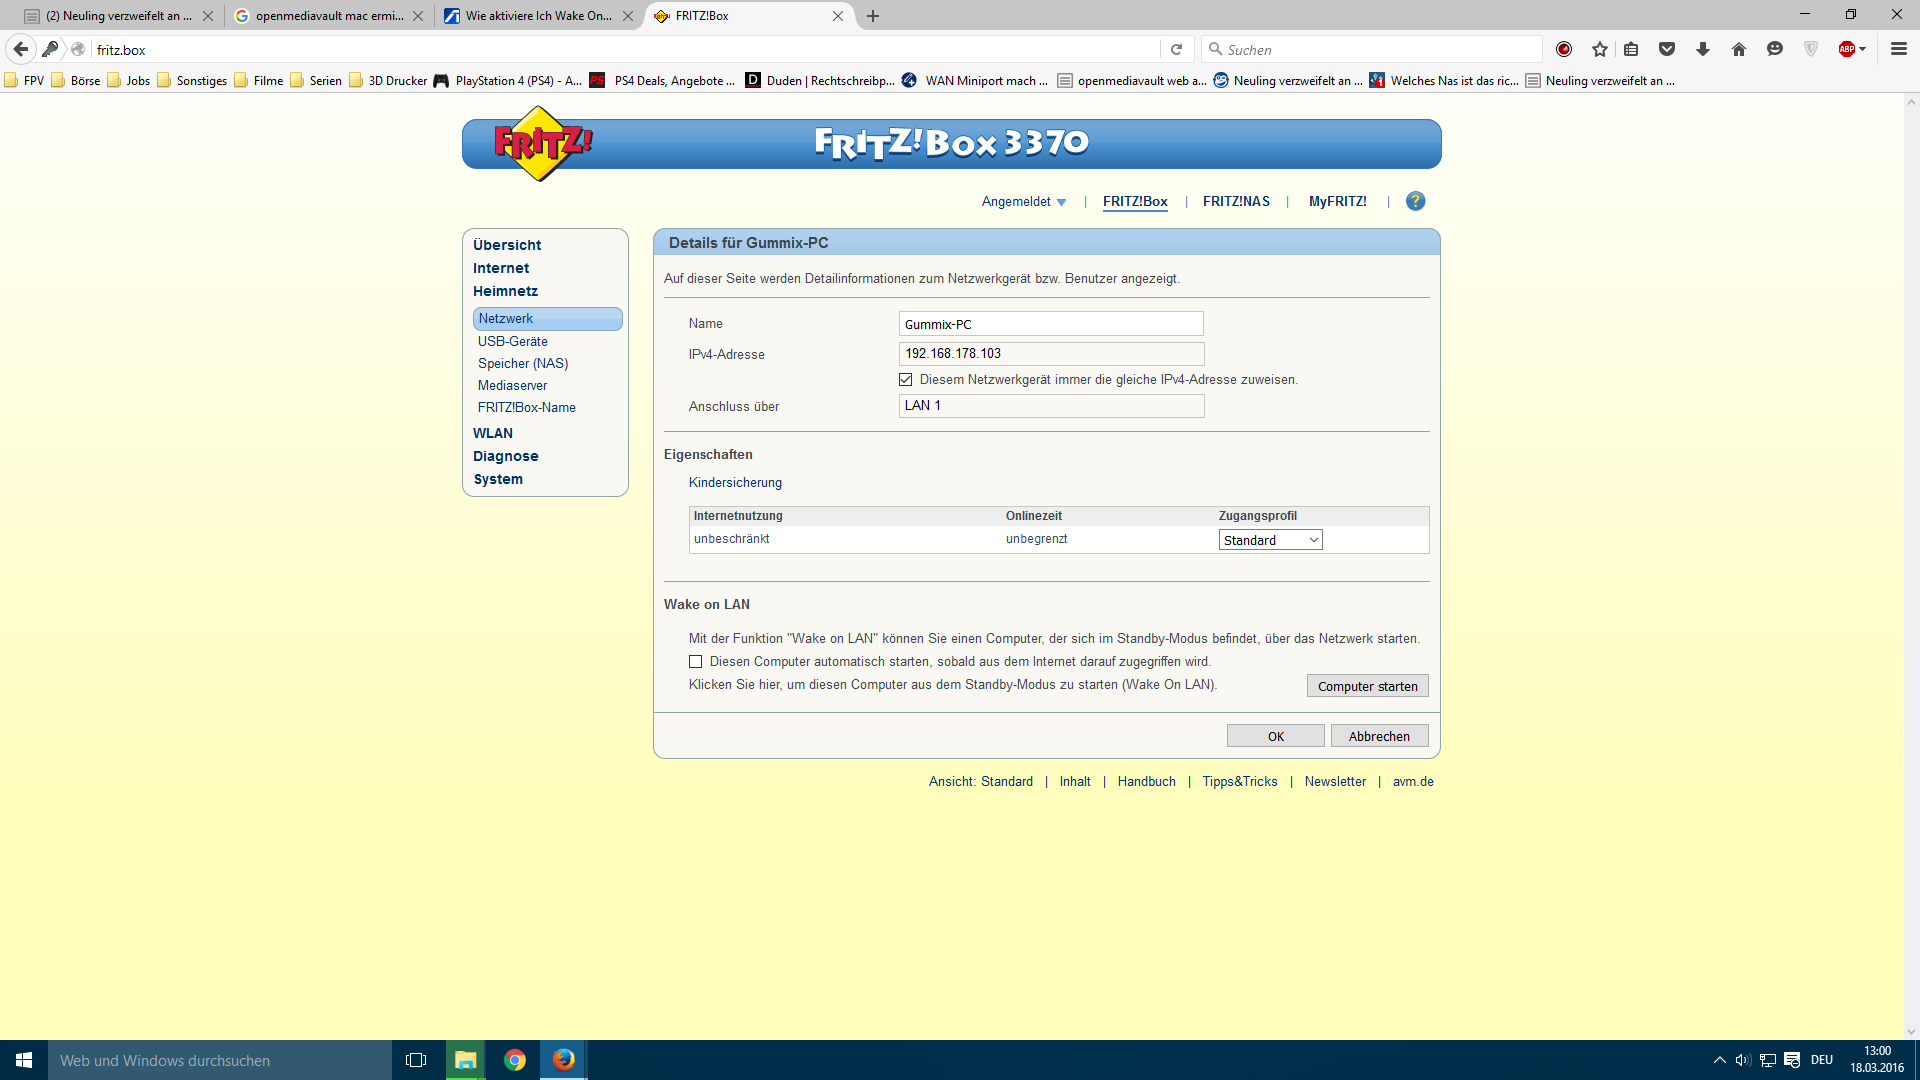
Task: Click the blue help question mark icon
Action: pos(1415,201)
